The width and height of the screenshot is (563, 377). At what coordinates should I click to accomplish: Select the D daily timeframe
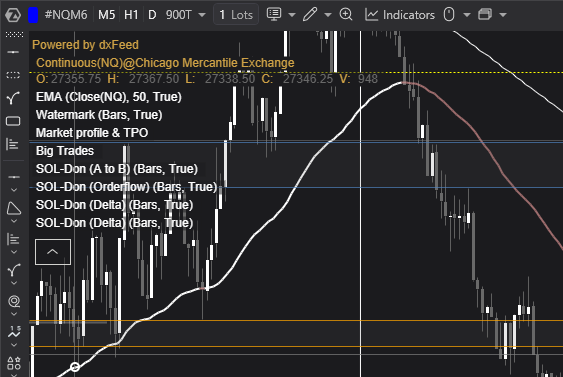(x=152, y=15)
